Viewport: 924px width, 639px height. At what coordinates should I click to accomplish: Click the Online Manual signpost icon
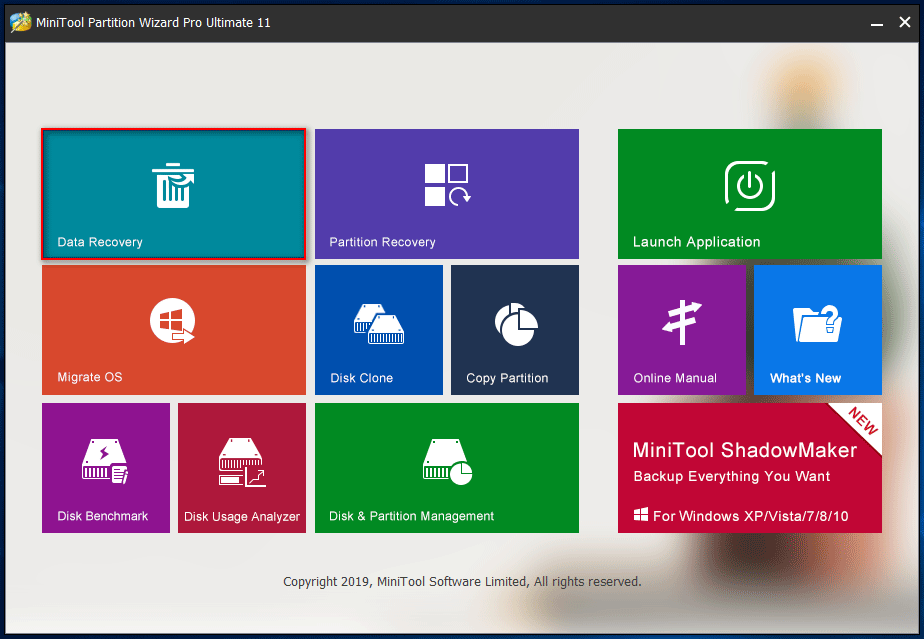(682, 322)
